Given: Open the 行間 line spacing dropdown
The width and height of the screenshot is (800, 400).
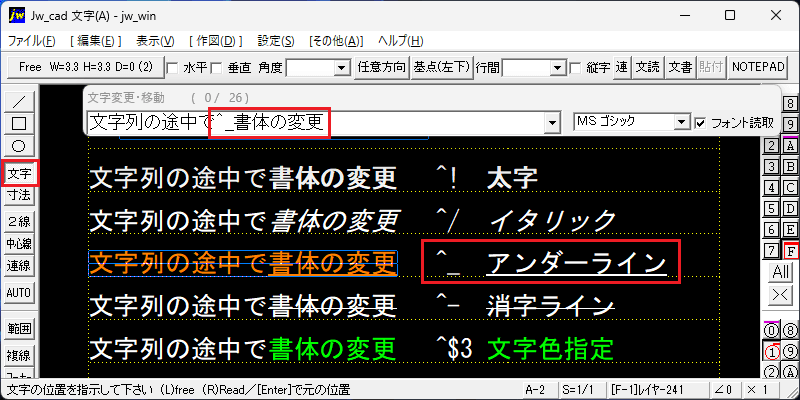Looking at the screenshot, I should click(x=558, y=67).
